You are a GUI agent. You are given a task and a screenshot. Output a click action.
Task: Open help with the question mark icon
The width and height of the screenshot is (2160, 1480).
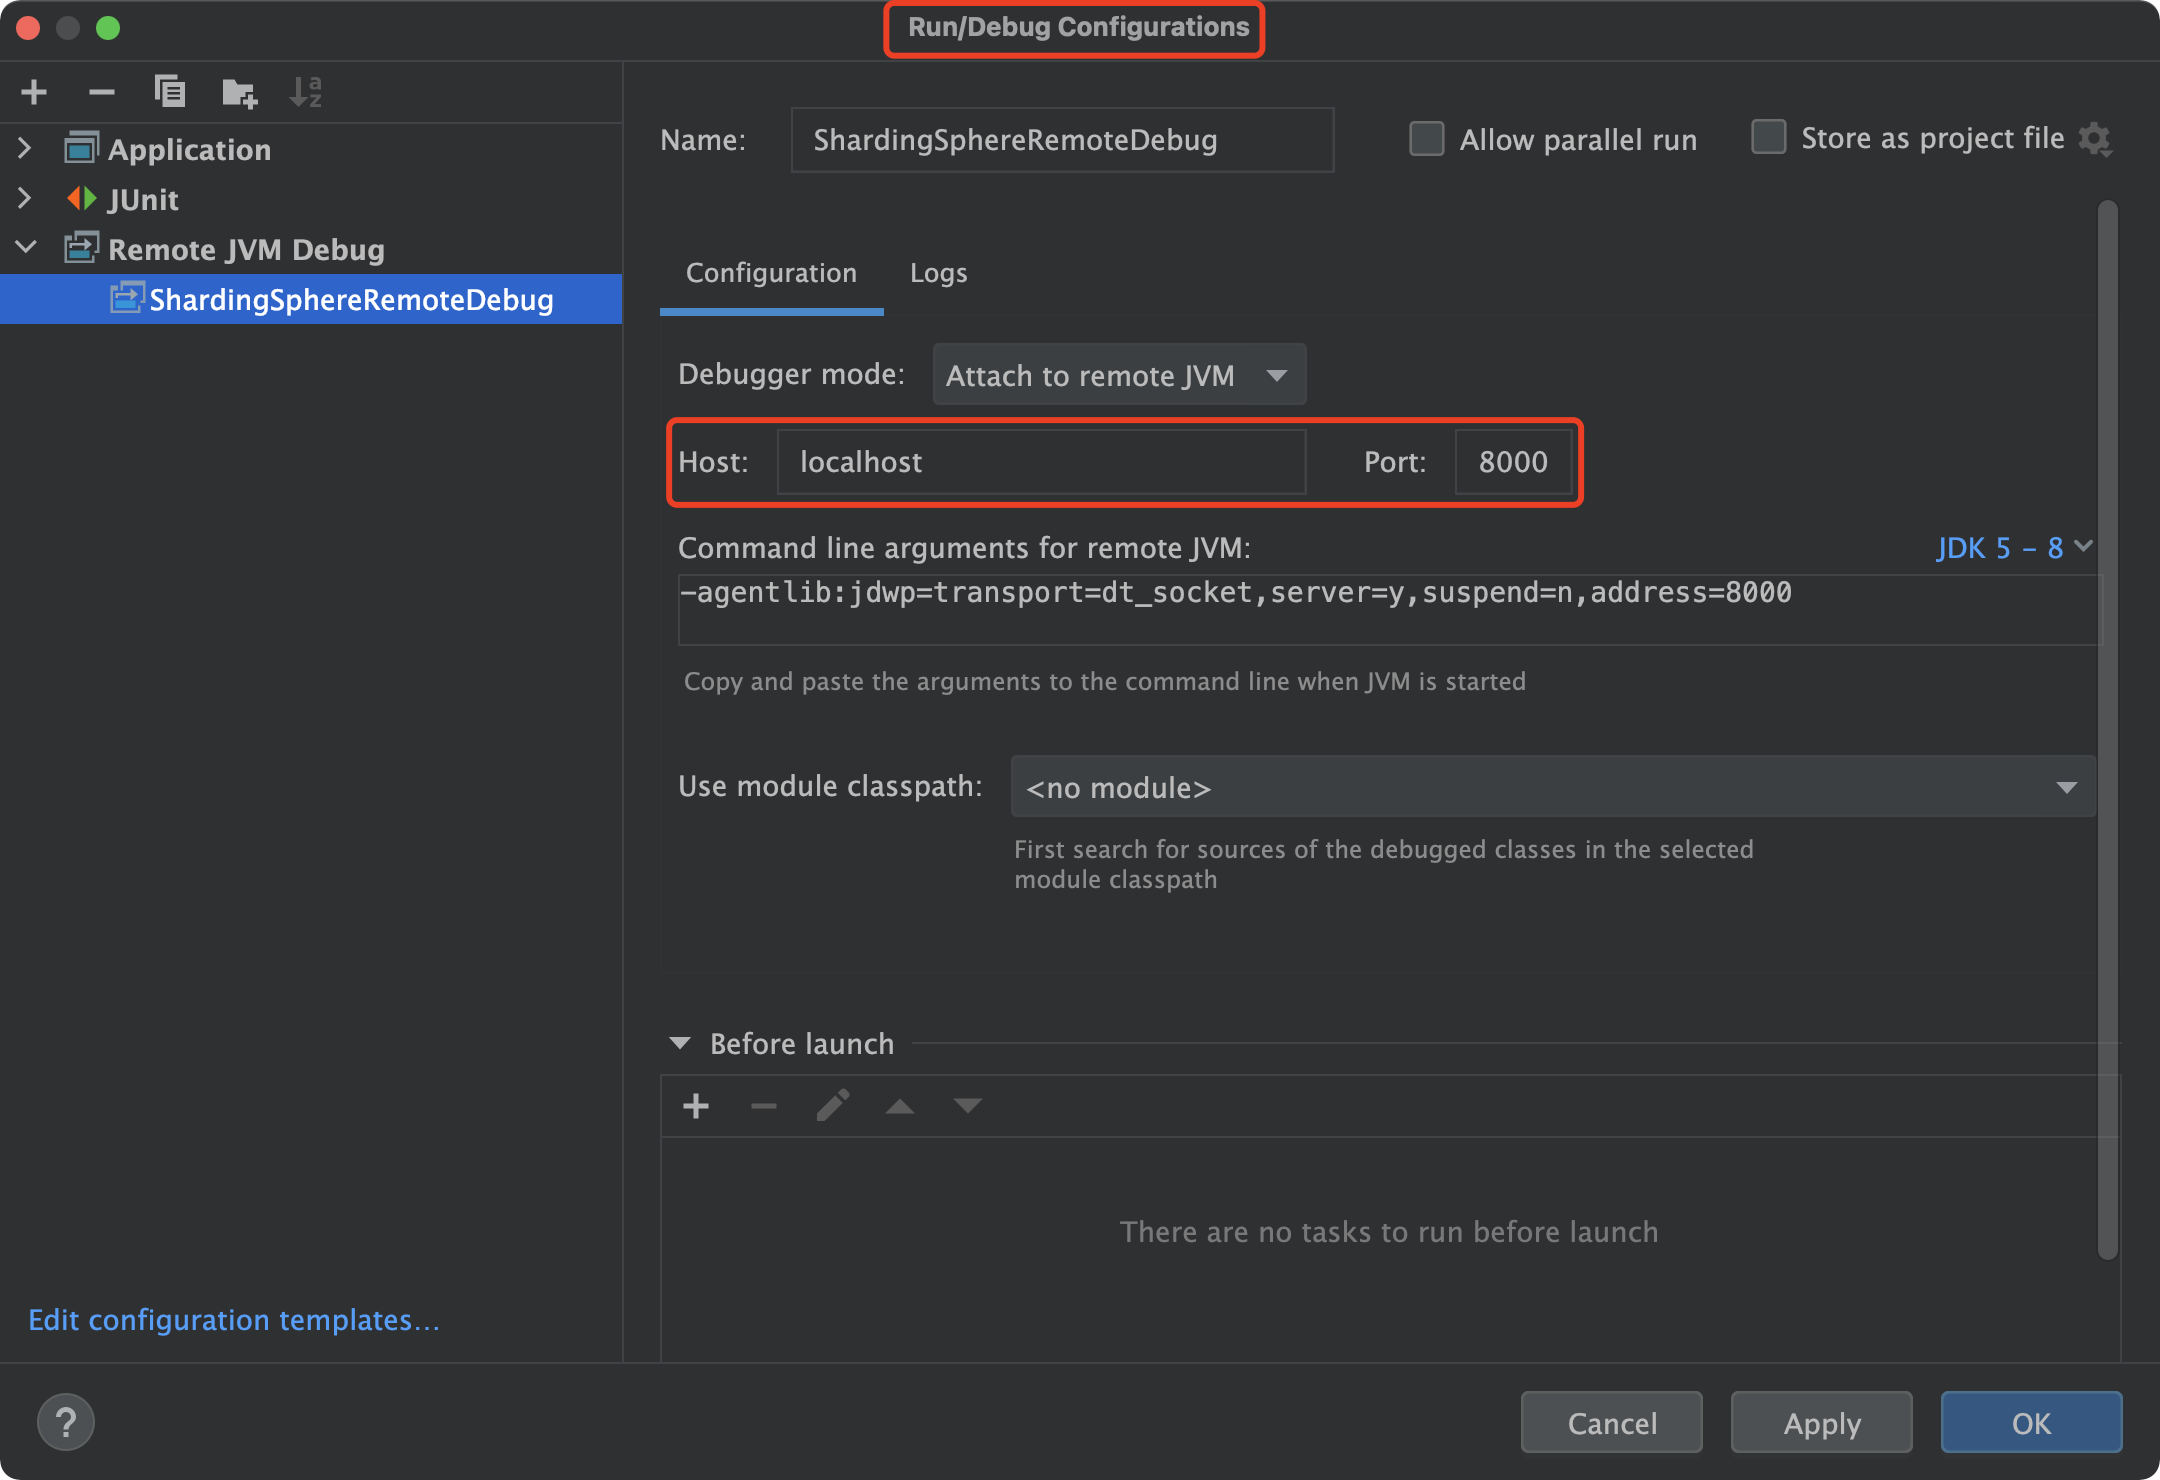pyautogui.click(x=66, y=1422)
